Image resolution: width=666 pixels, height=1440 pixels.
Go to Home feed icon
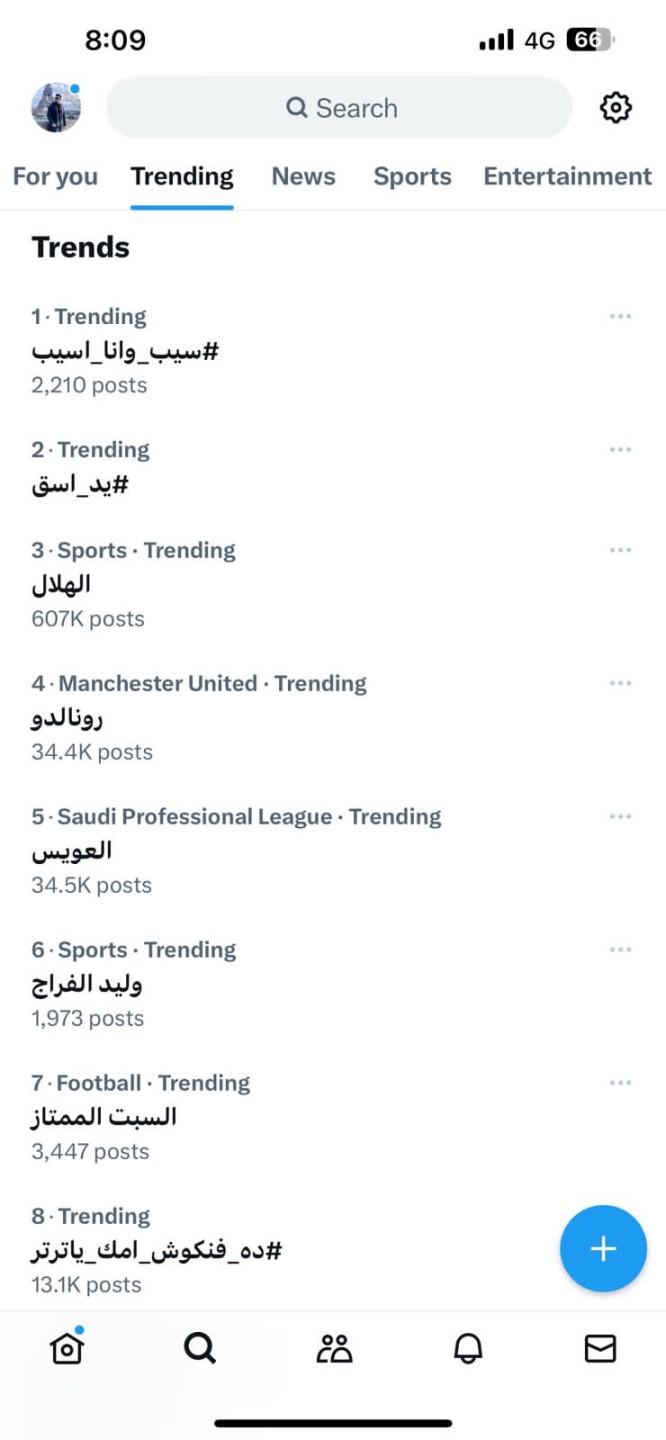(67, 1348)
